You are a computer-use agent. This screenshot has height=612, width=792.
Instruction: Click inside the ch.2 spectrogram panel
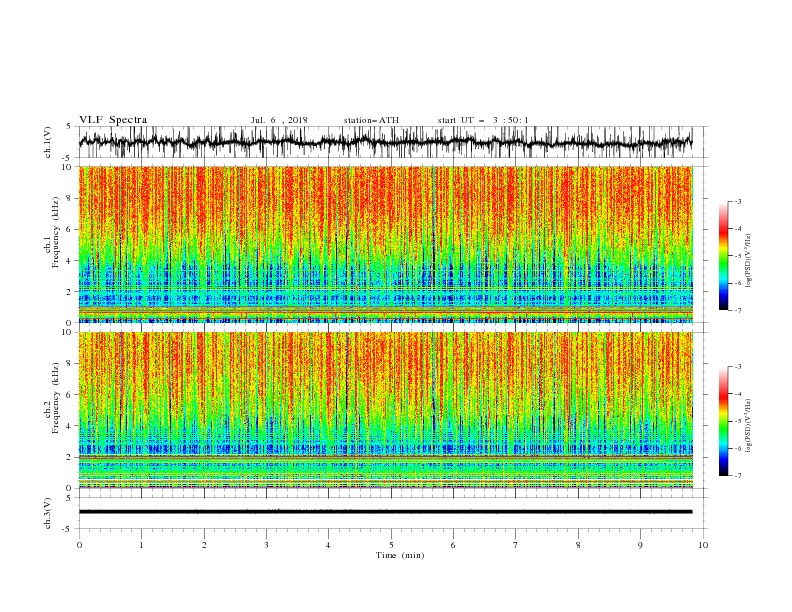tap(386, 410)
